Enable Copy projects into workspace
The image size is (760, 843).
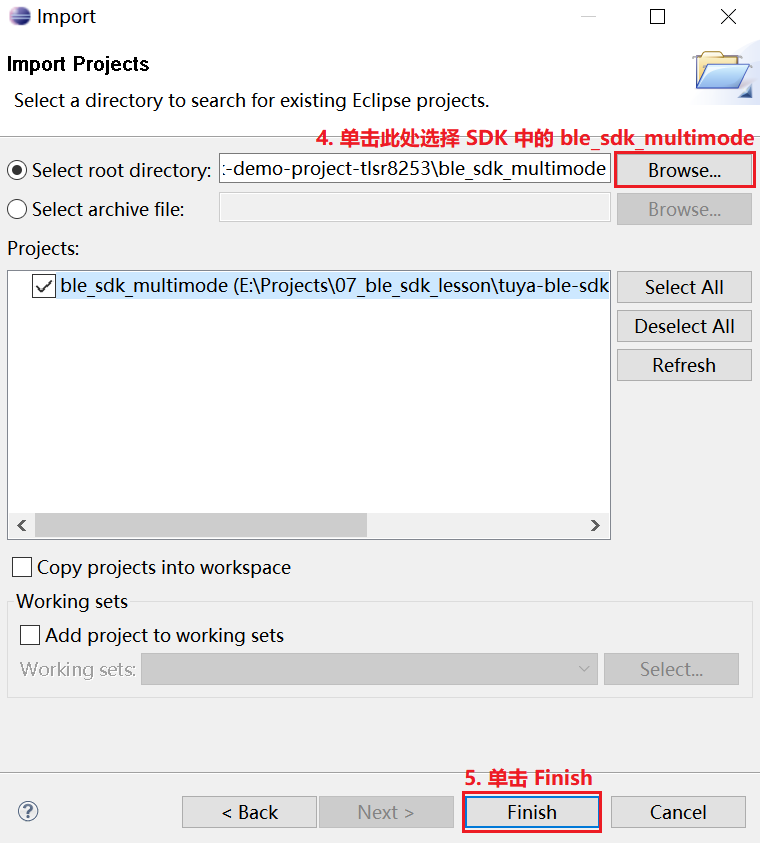click(21, 567)
